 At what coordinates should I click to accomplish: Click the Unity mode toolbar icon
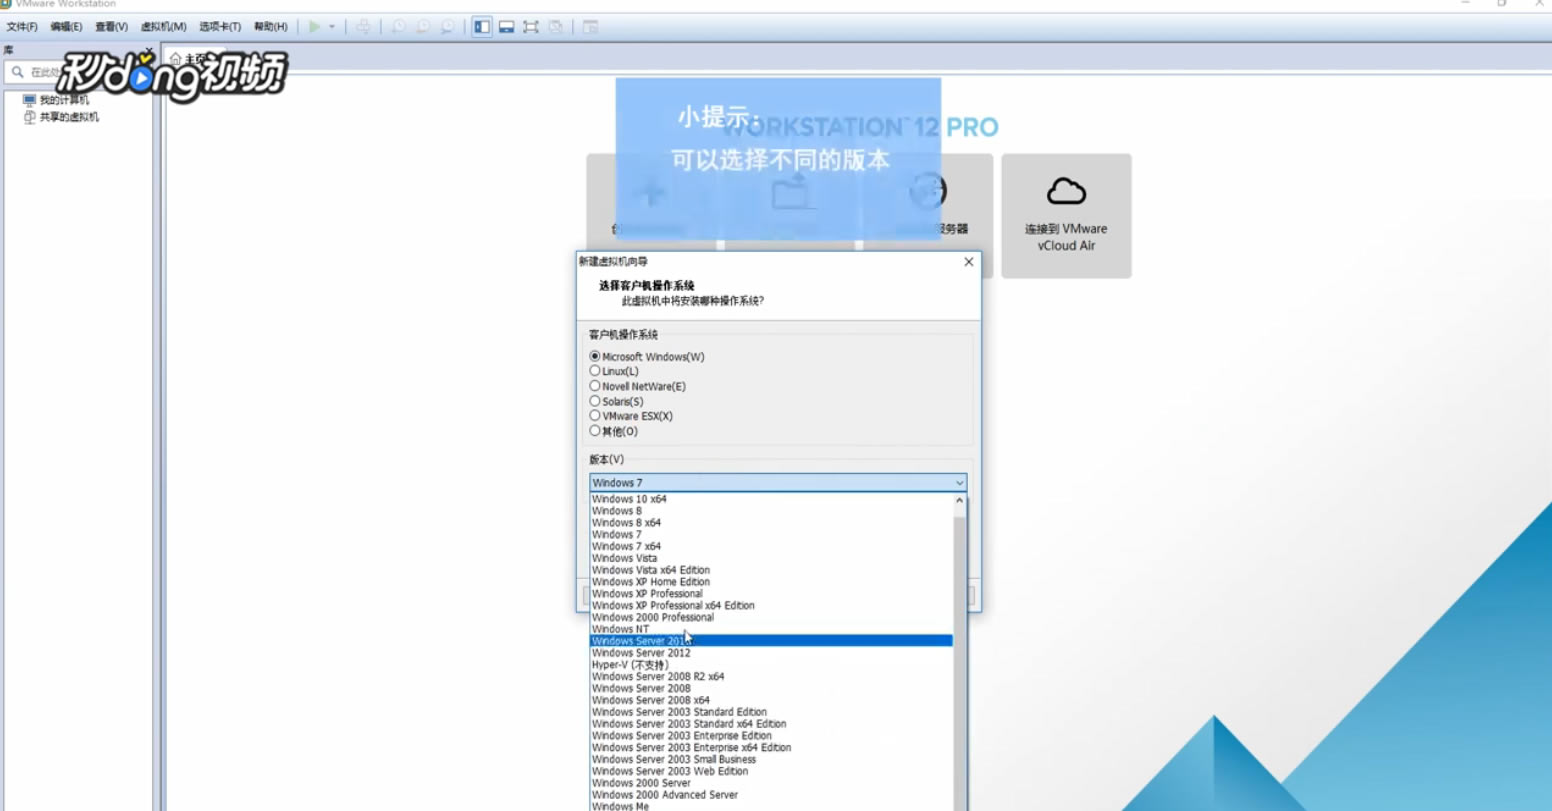tap(556, 27)
